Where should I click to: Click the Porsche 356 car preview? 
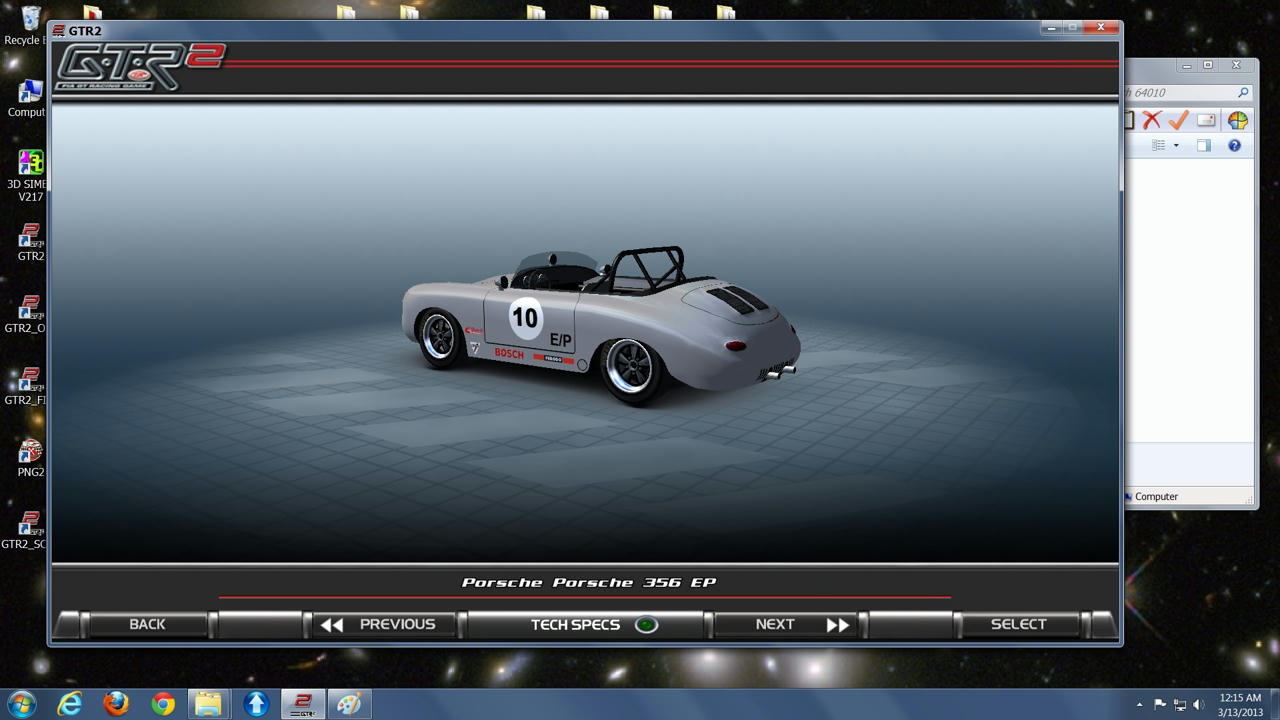tap(600, 325)
